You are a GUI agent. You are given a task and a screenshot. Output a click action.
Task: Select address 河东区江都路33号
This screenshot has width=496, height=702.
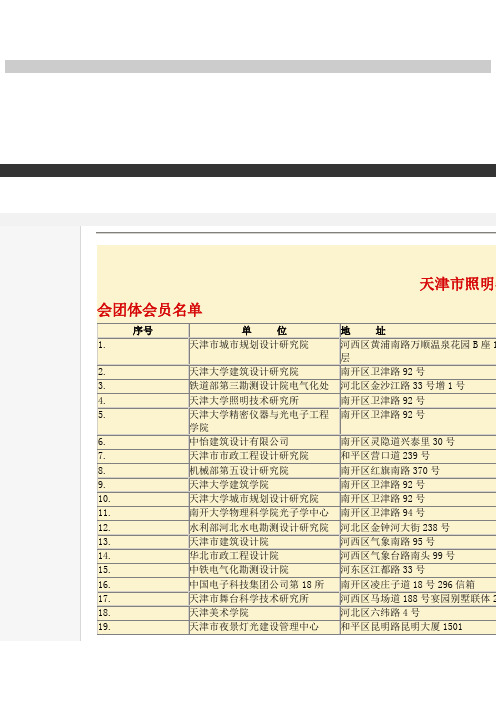[383, 570]
